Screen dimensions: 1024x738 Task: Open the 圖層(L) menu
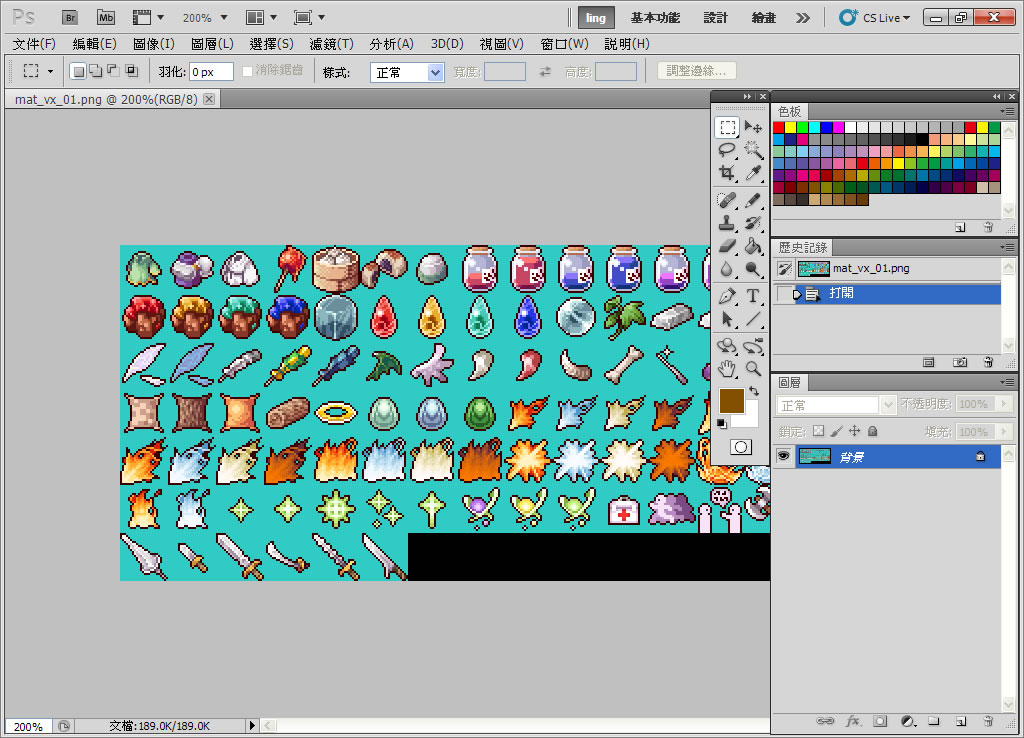tap(212, 44)
